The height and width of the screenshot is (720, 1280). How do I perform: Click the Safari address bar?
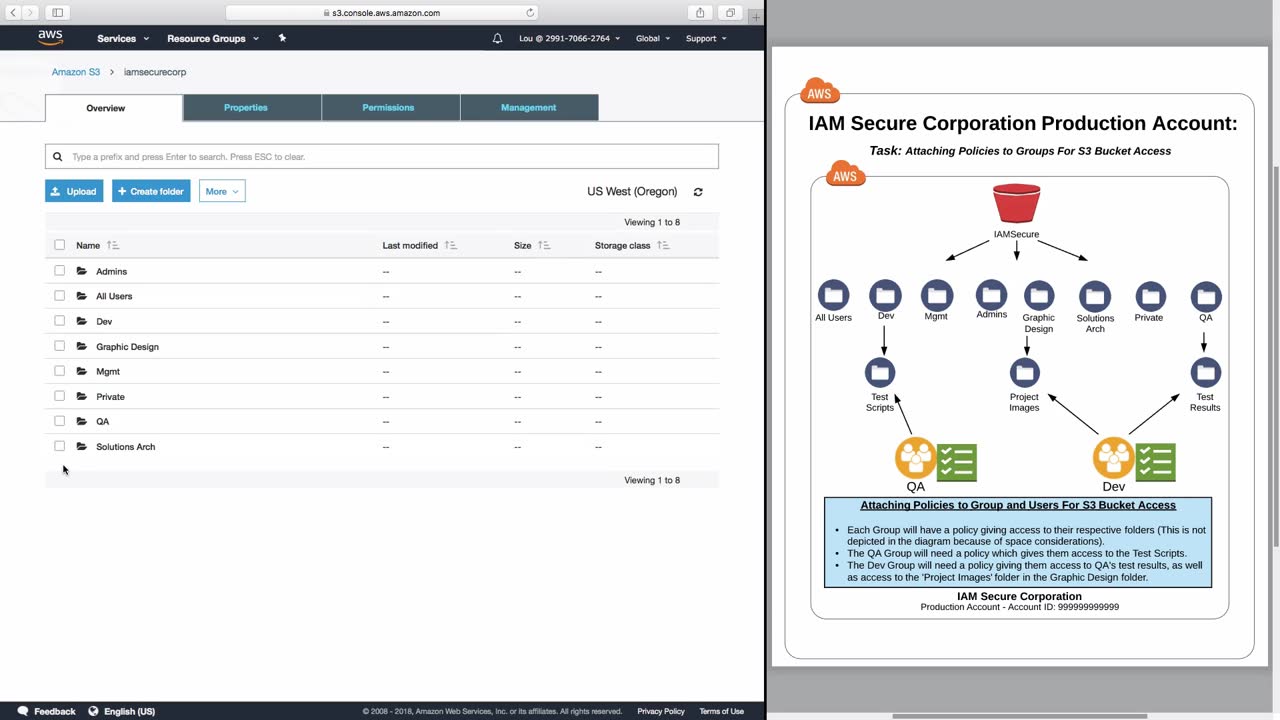382,13
